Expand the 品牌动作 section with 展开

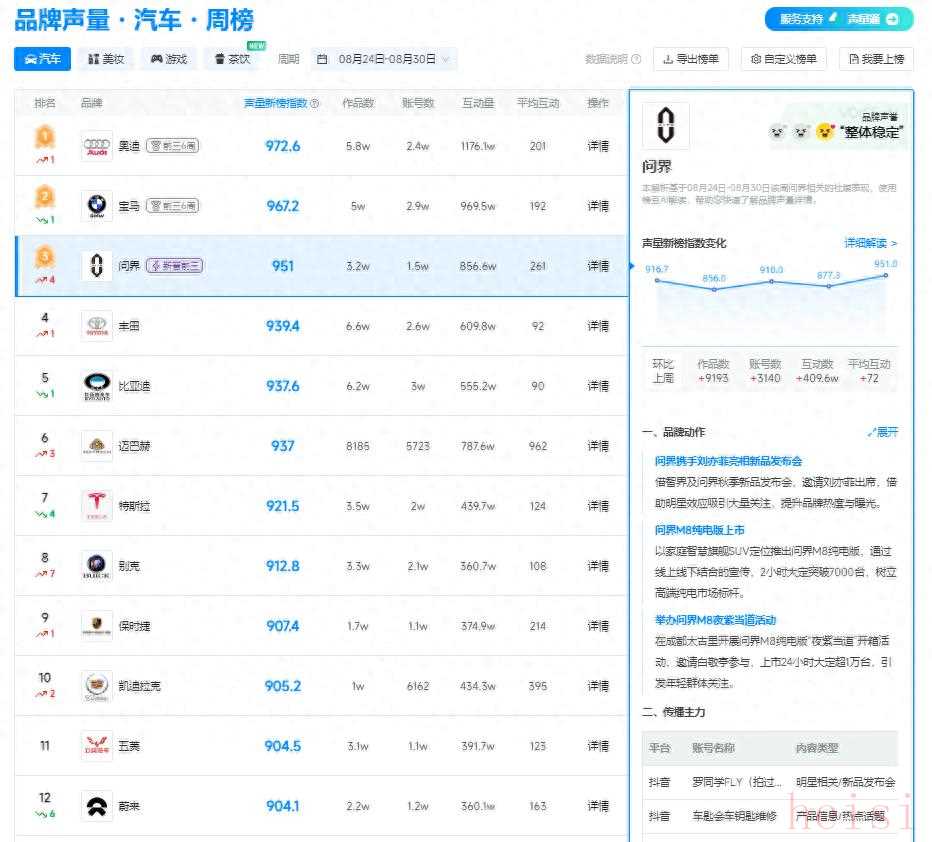(x=883, y=432)
